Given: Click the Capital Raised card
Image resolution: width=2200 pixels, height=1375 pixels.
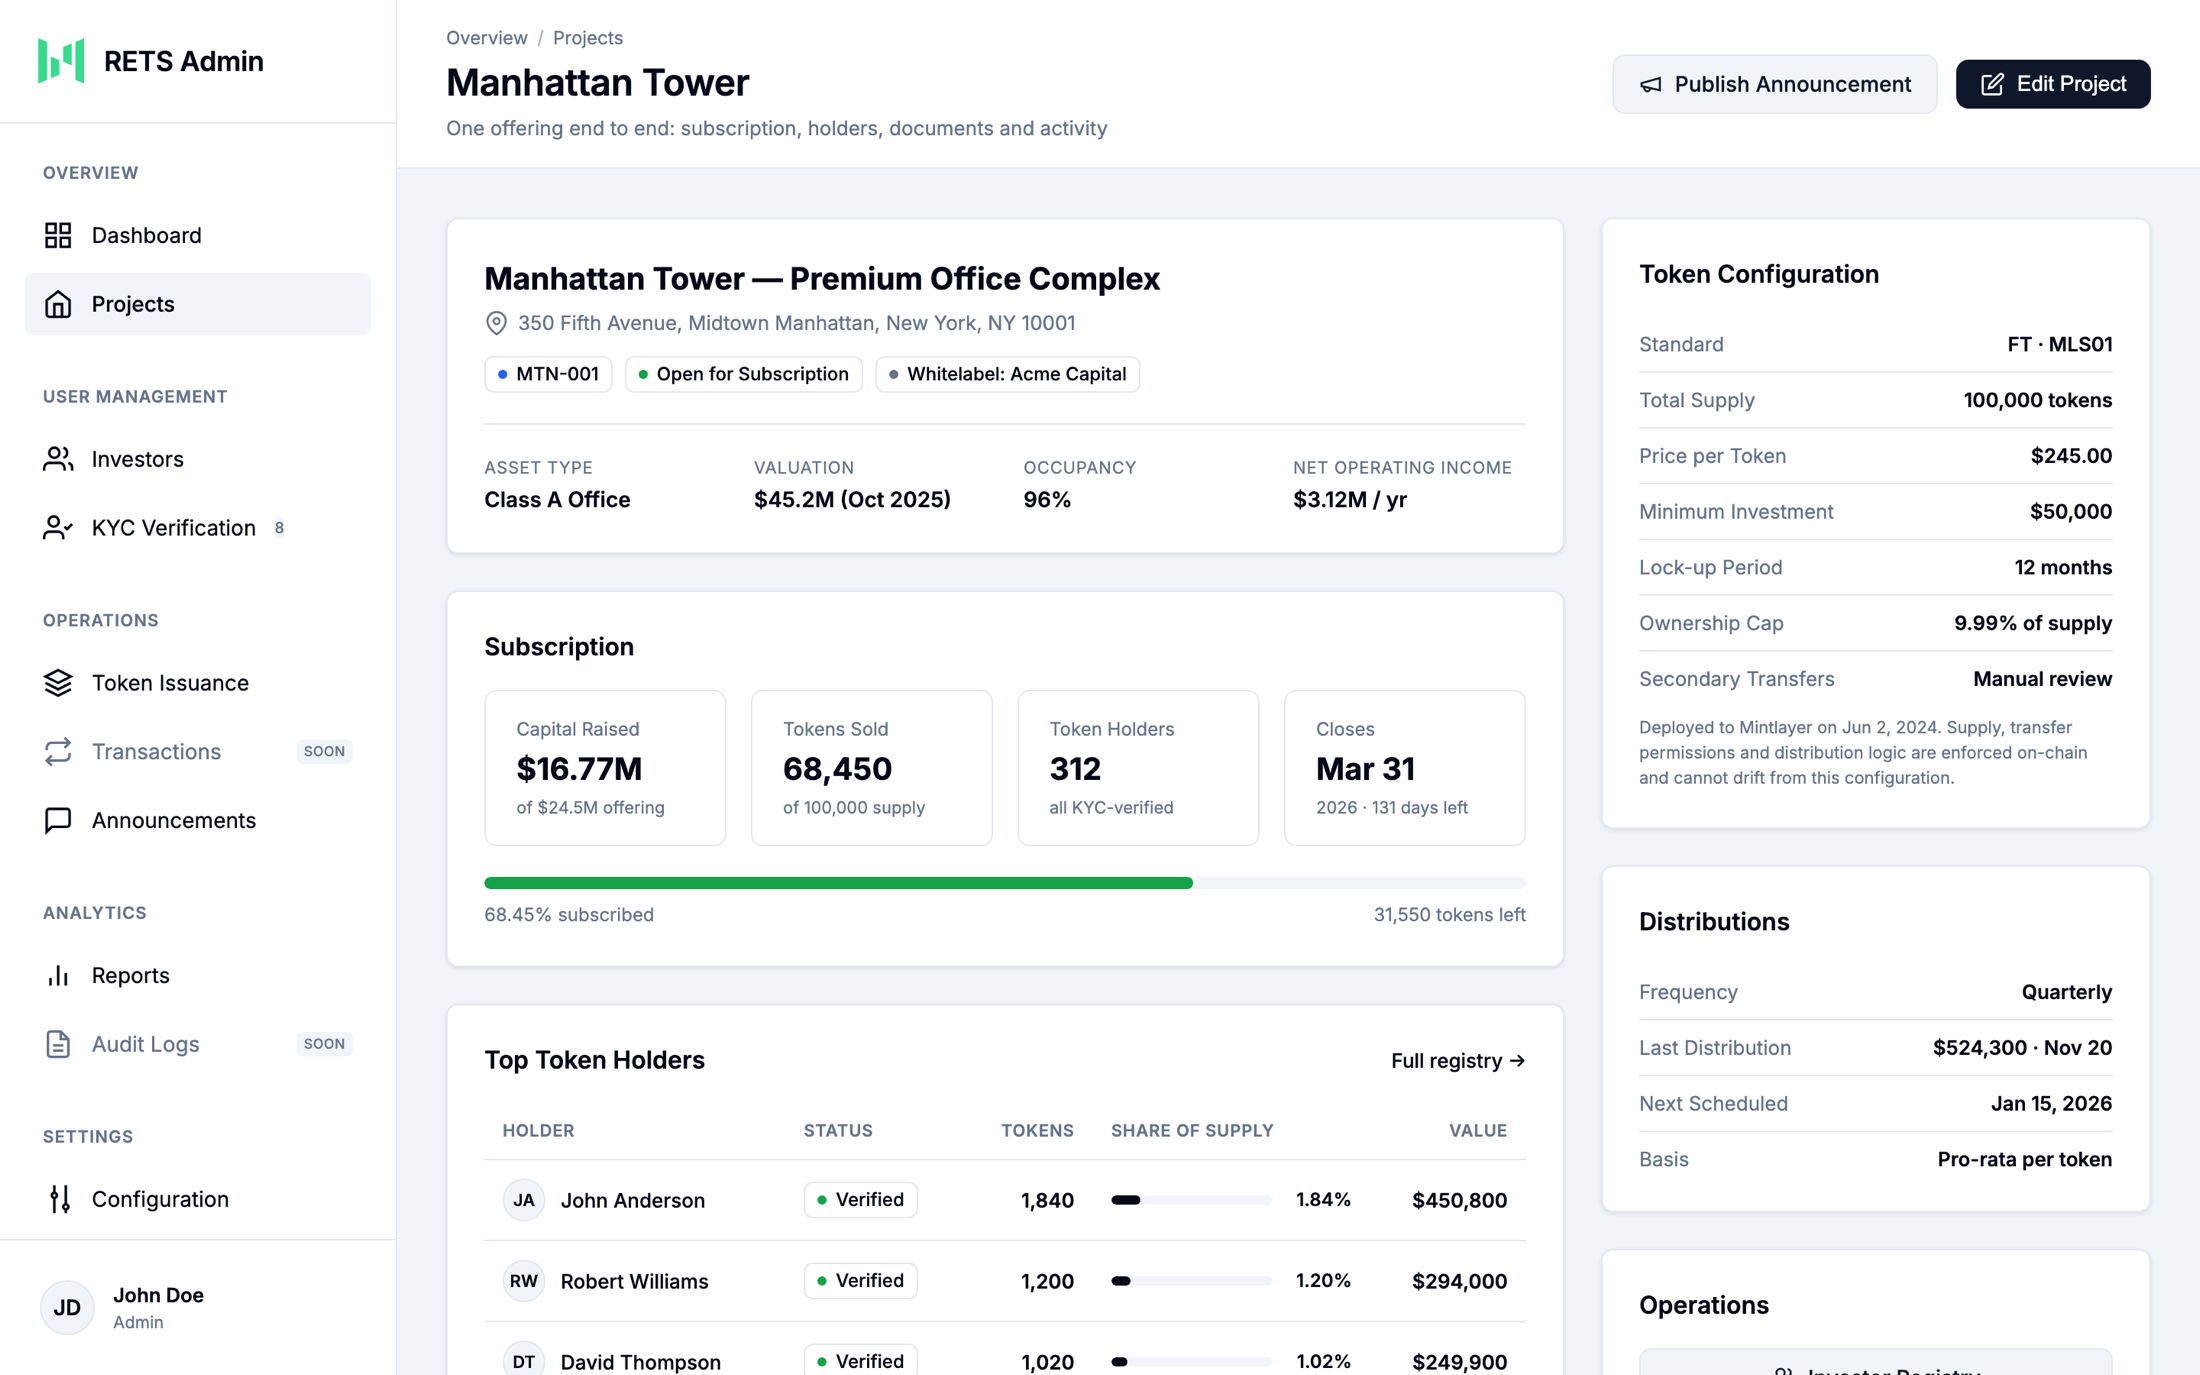Looking at the screenshot, I should point(605,768).
